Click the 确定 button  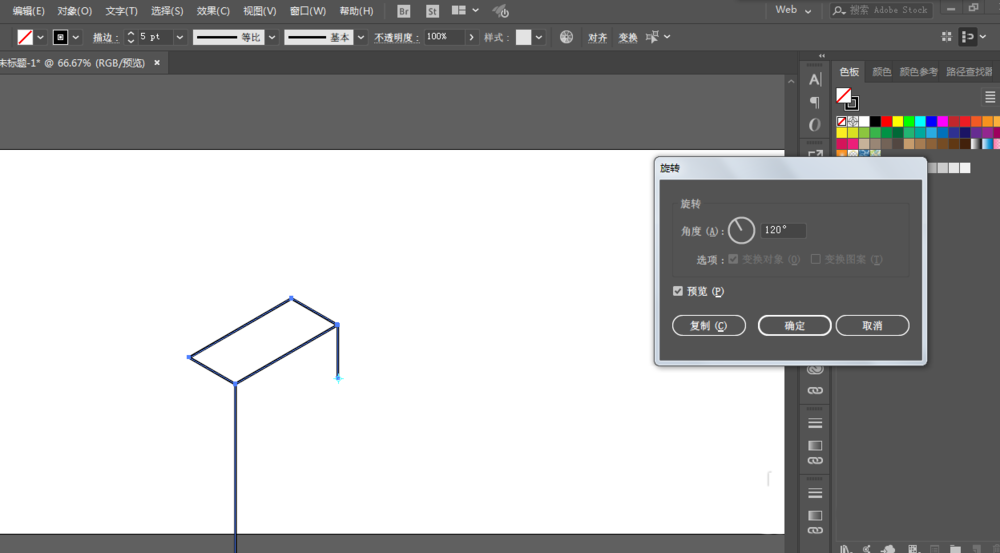795,325
